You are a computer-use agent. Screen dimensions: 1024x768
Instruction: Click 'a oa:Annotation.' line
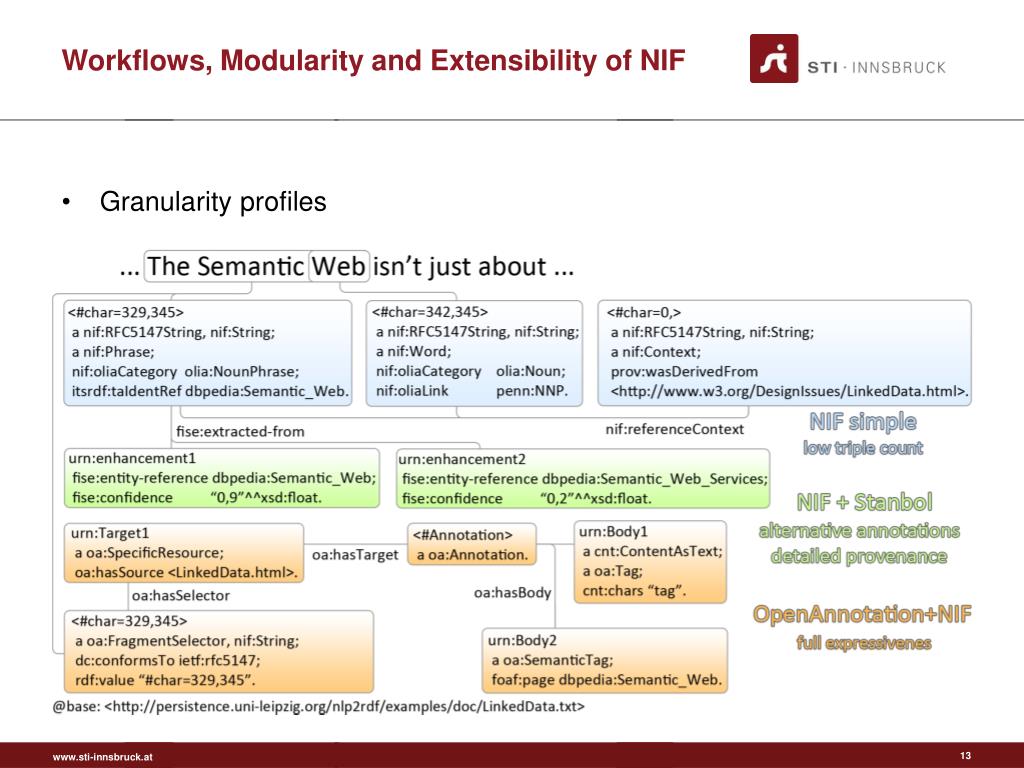point(472,554)
